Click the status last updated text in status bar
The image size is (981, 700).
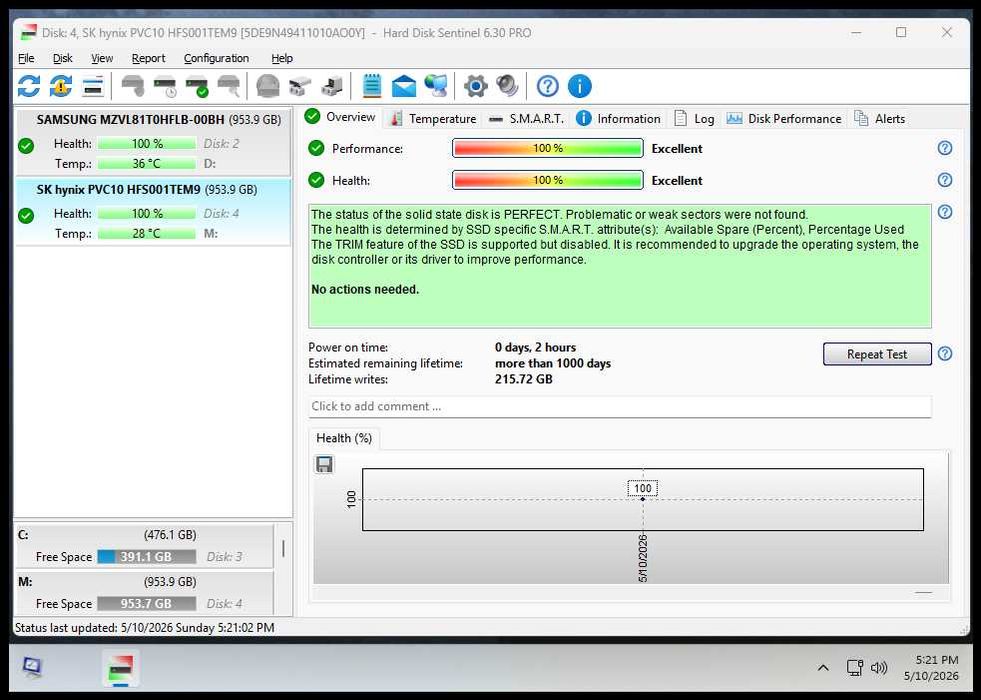(x=145, y=627)
